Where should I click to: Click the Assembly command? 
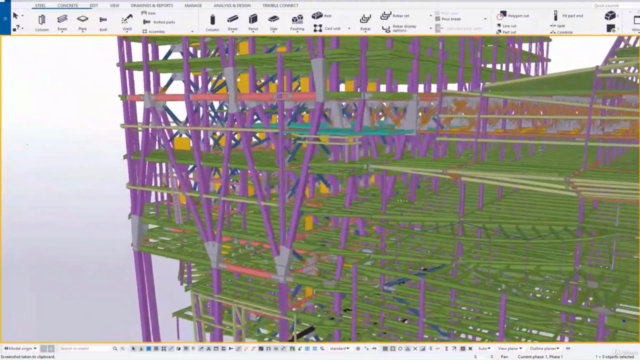(153, 31)
